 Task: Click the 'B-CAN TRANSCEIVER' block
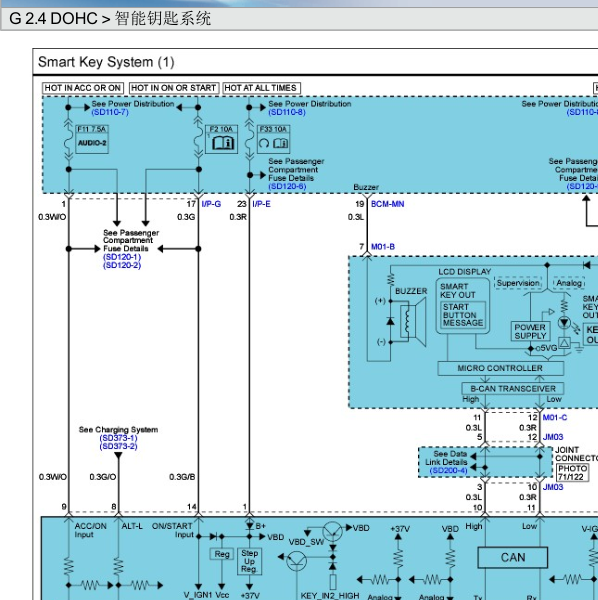pos(513,389)
